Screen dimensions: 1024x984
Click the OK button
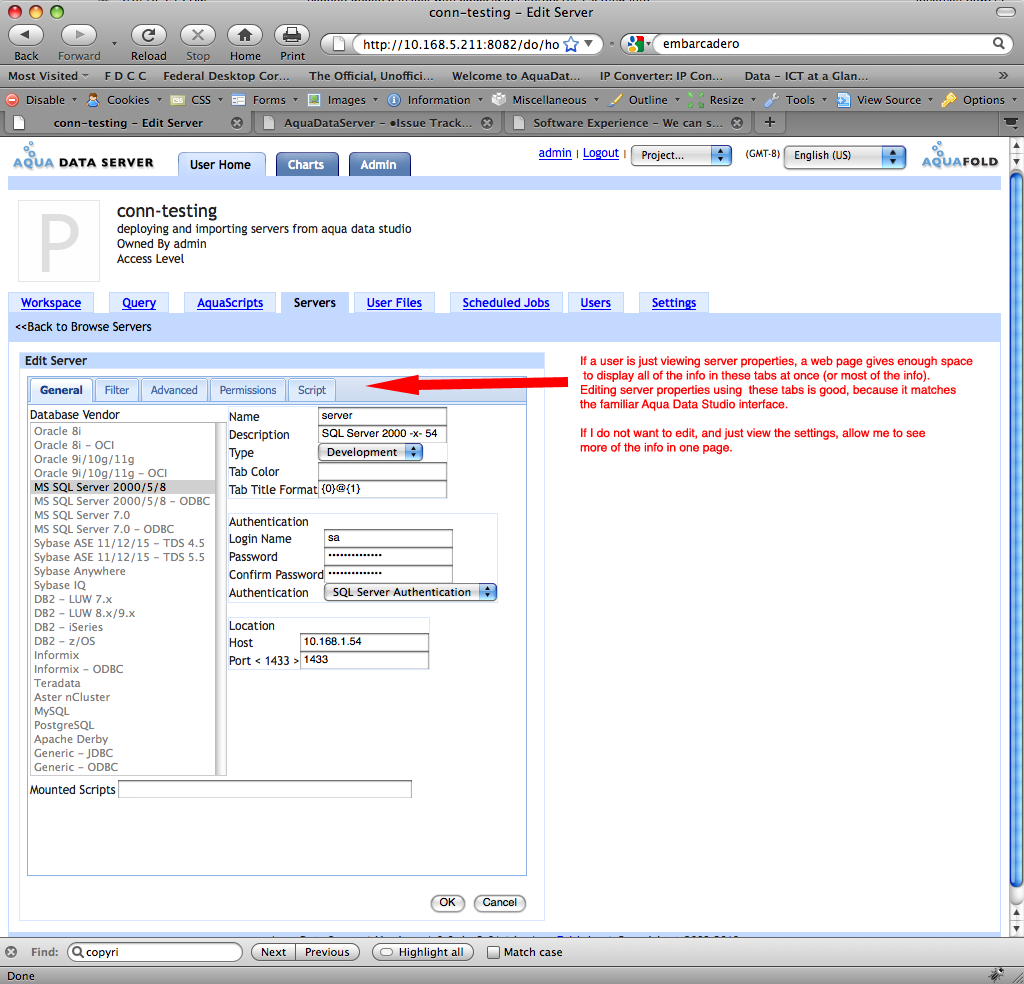point(447,902)
